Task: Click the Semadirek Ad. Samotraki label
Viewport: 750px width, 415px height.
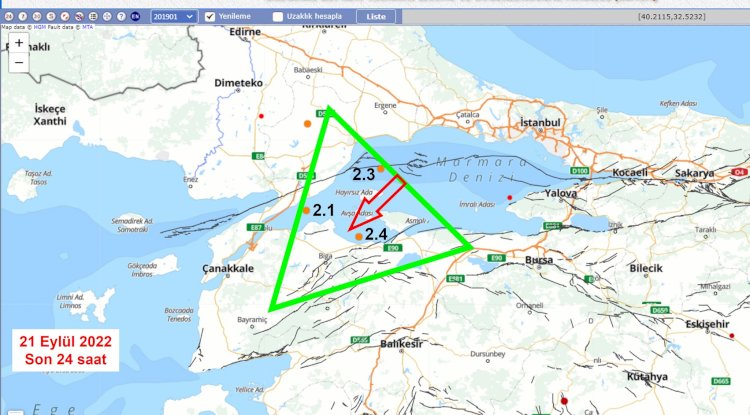Action: (132, 225)
